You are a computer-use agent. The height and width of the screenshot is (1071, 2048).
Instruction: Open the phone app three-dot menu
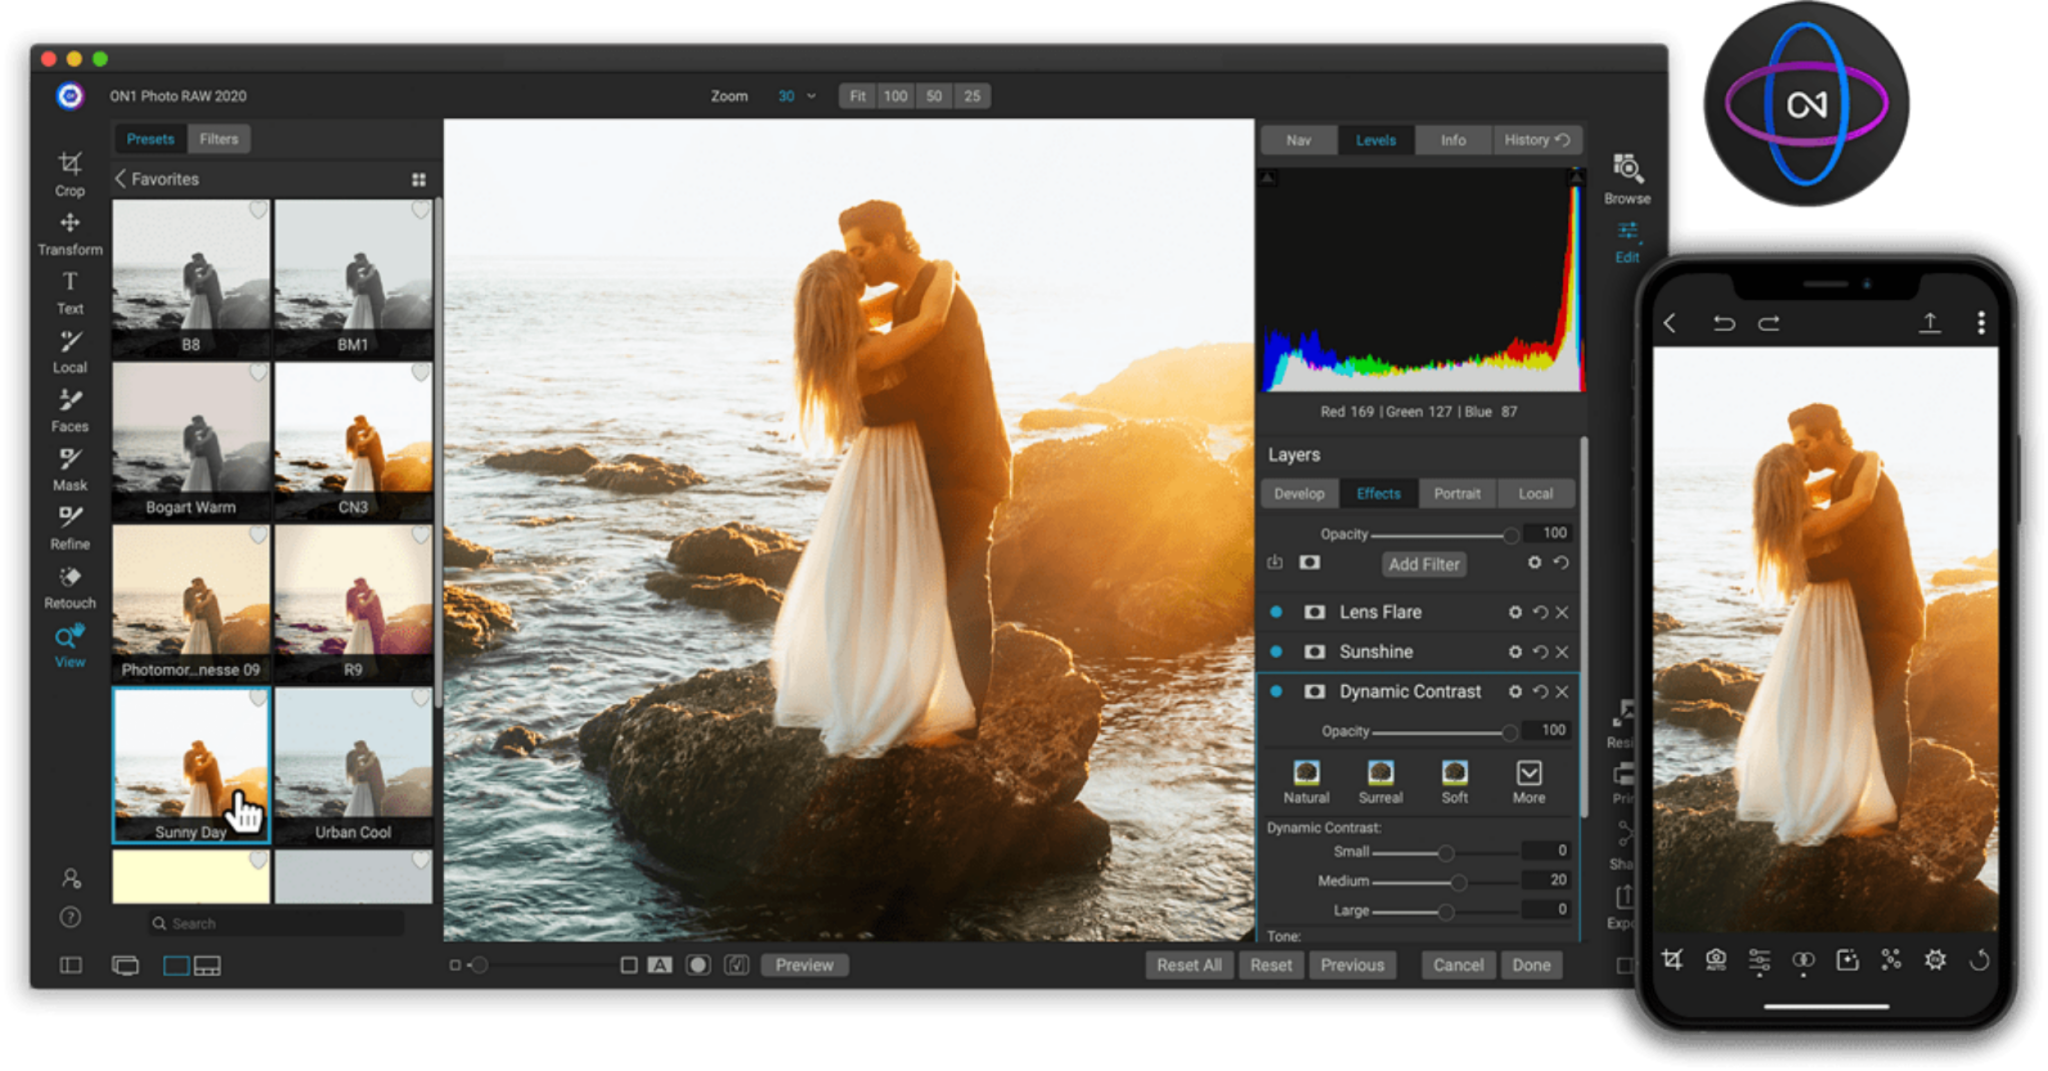pos(1981,323)
